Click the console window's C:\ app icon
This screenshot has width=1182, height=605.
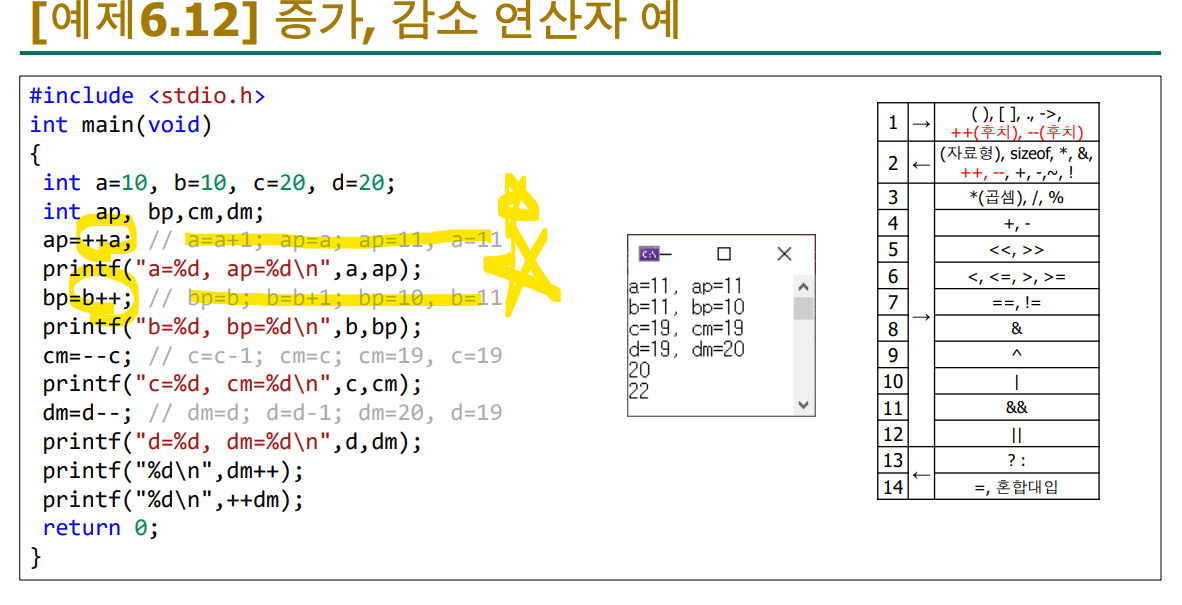point(648,254)
